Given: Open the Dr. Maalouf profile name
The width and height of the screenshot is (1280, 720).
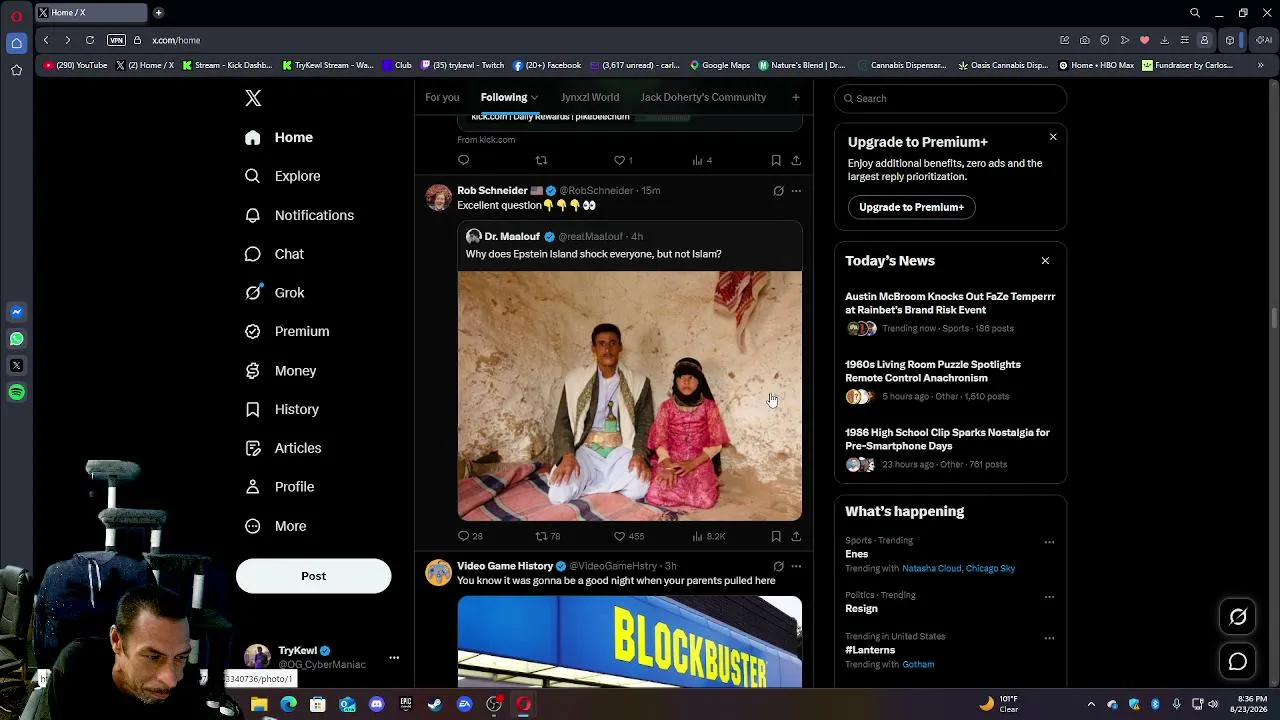Looking at the screenshot, I should point(512,237).
